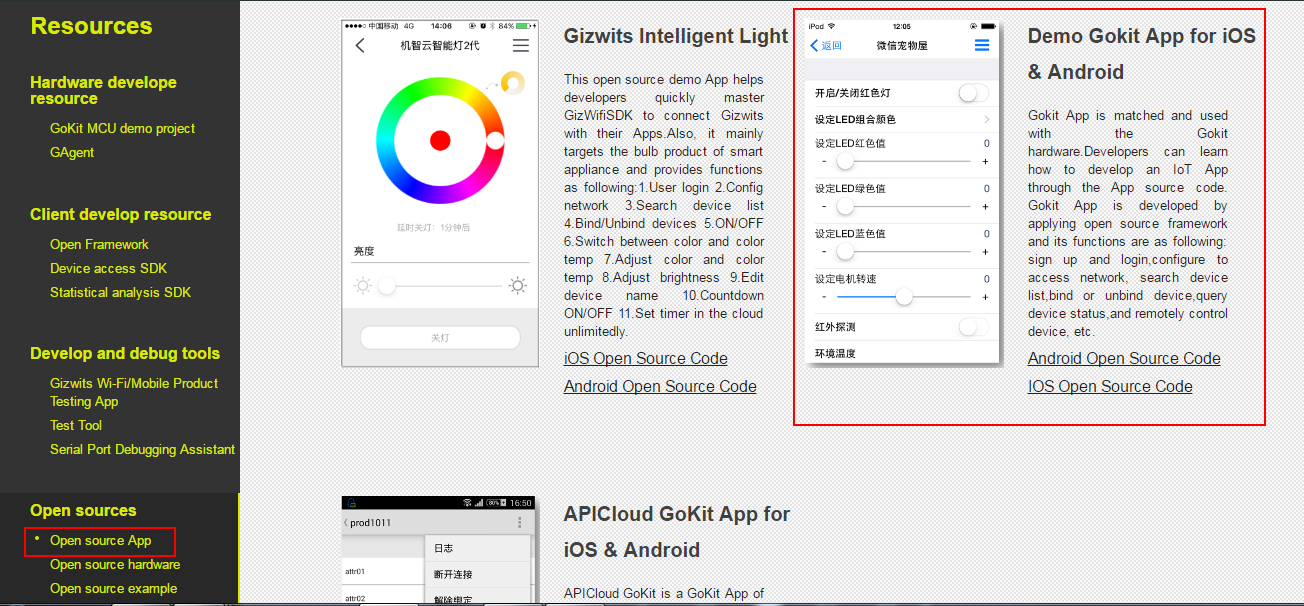Open the iOS Open Source Code link for Intelligent Light
1304x606 pixels.
click(645, 358)
